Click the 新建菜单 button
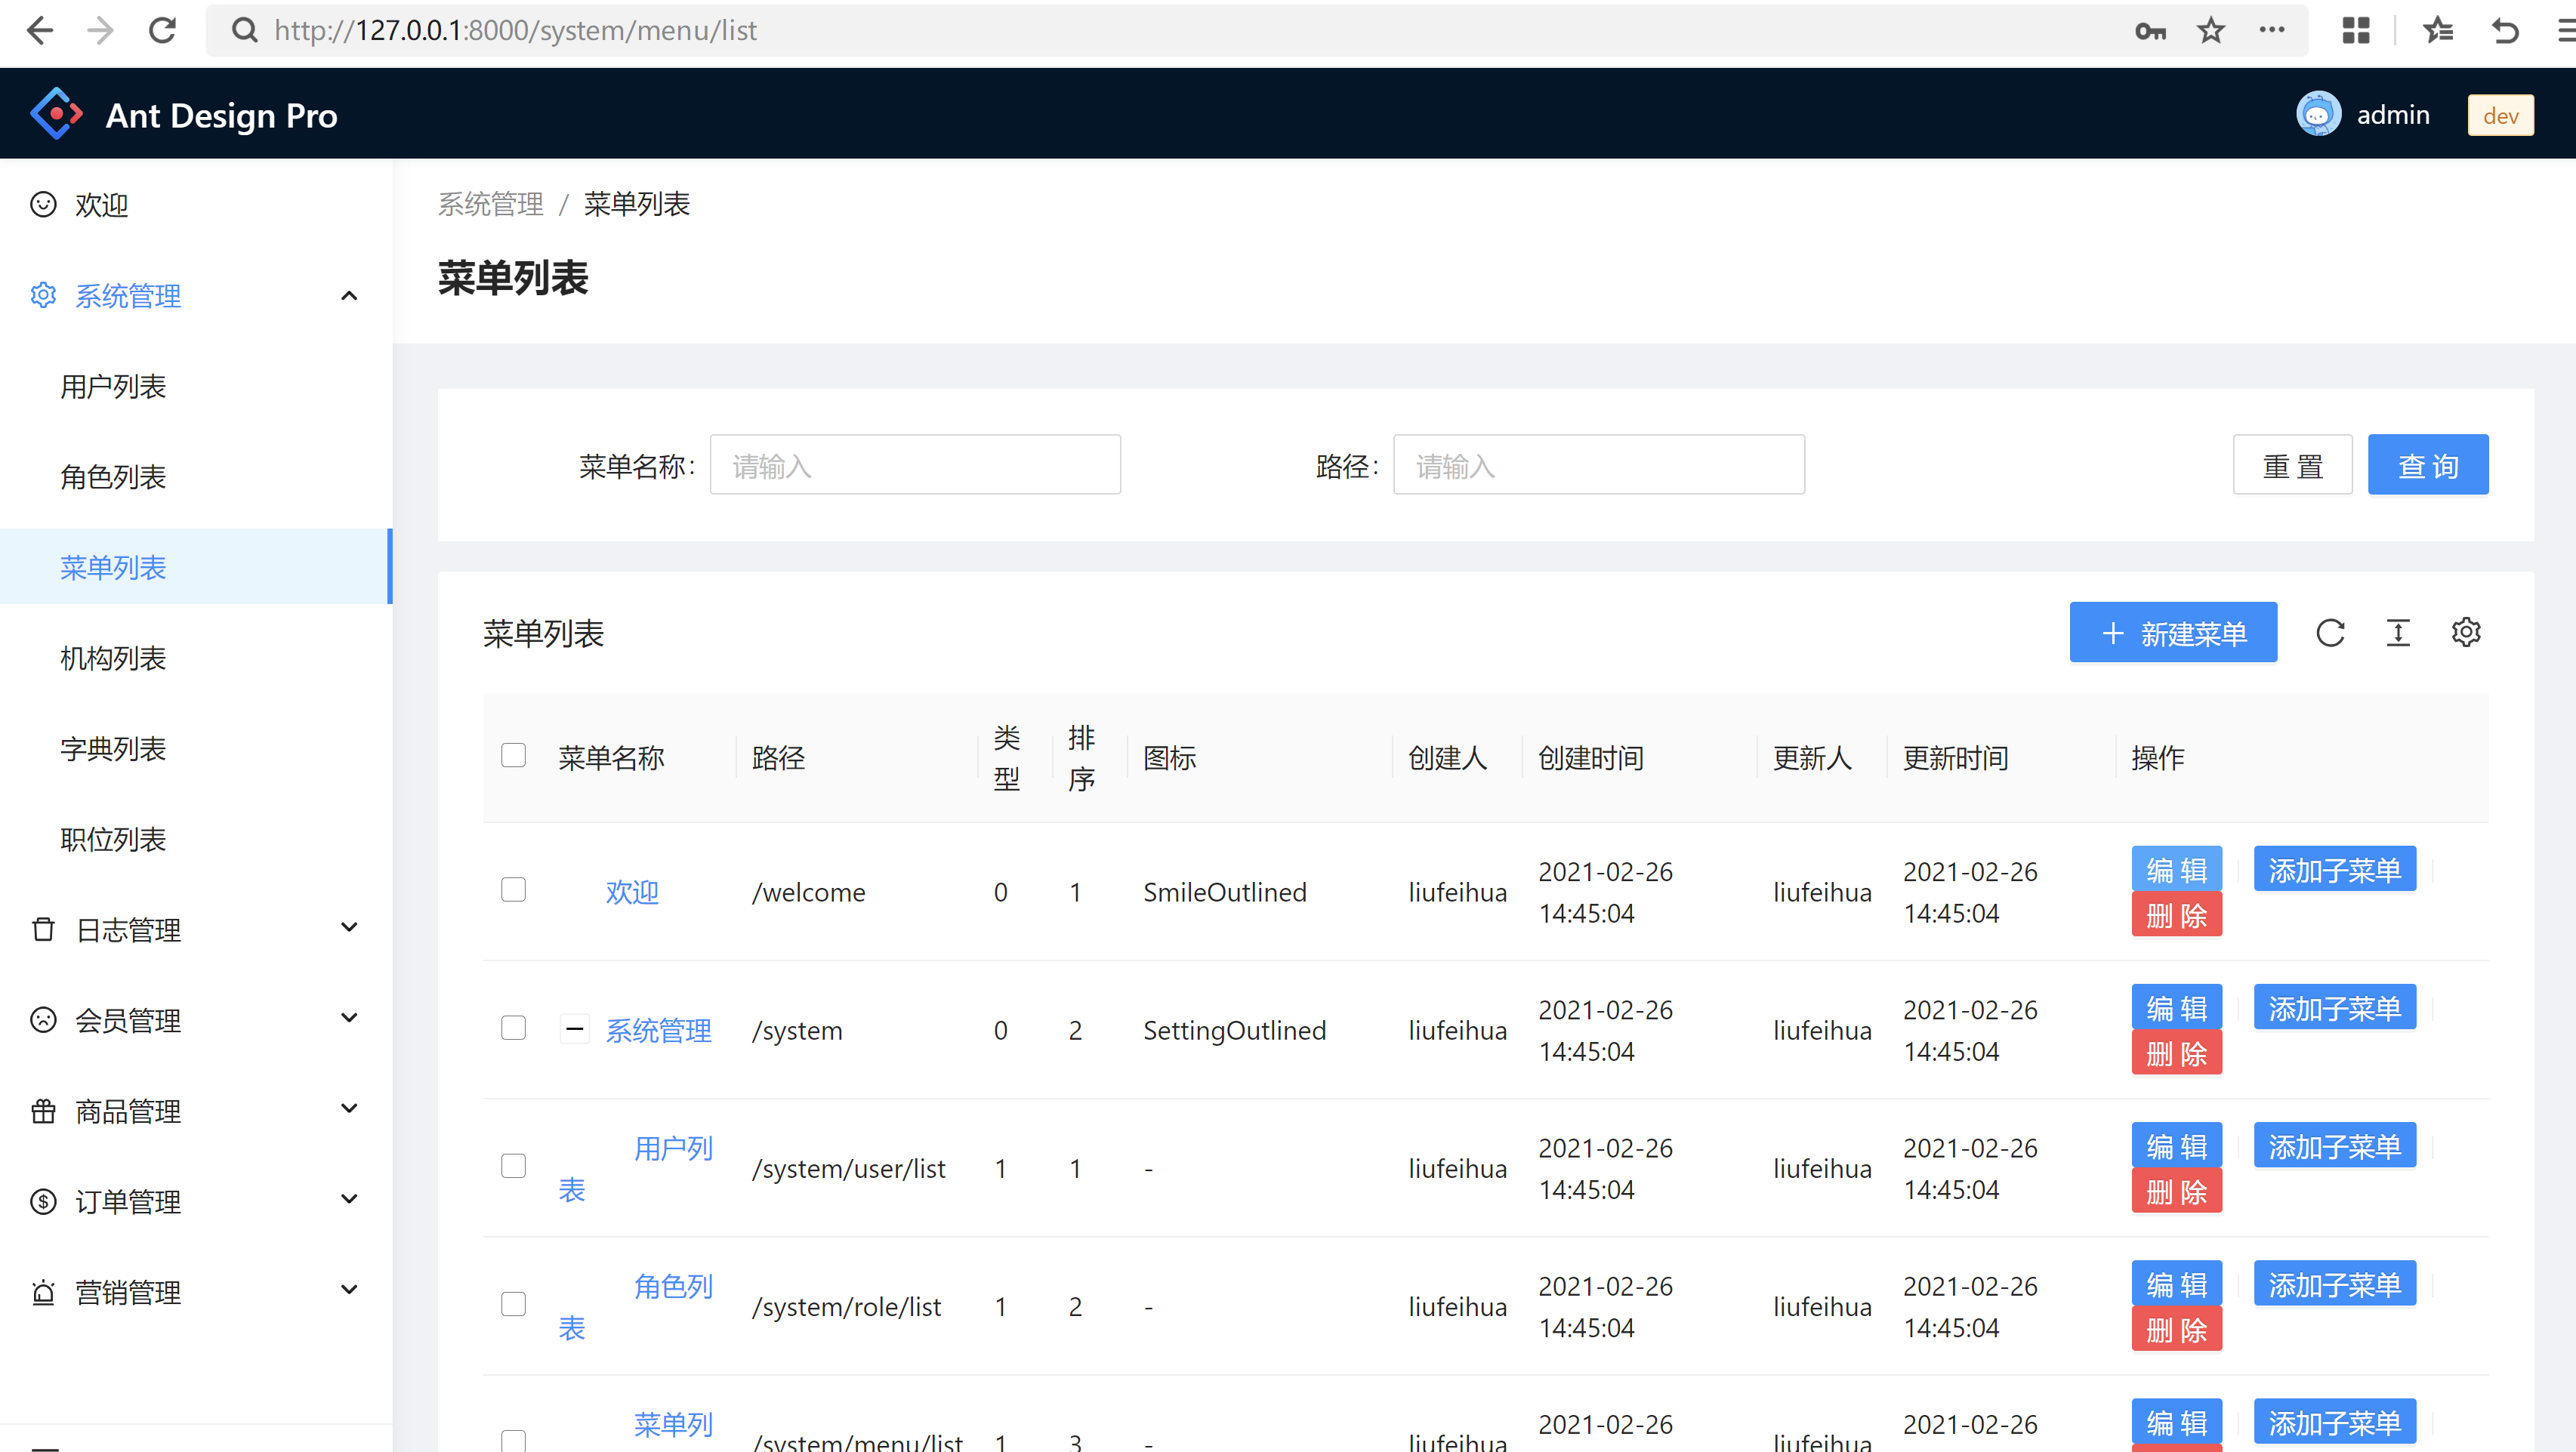Image resolution: width=2576 pixels, height=1452 pixels. [x=2173, y=633]
